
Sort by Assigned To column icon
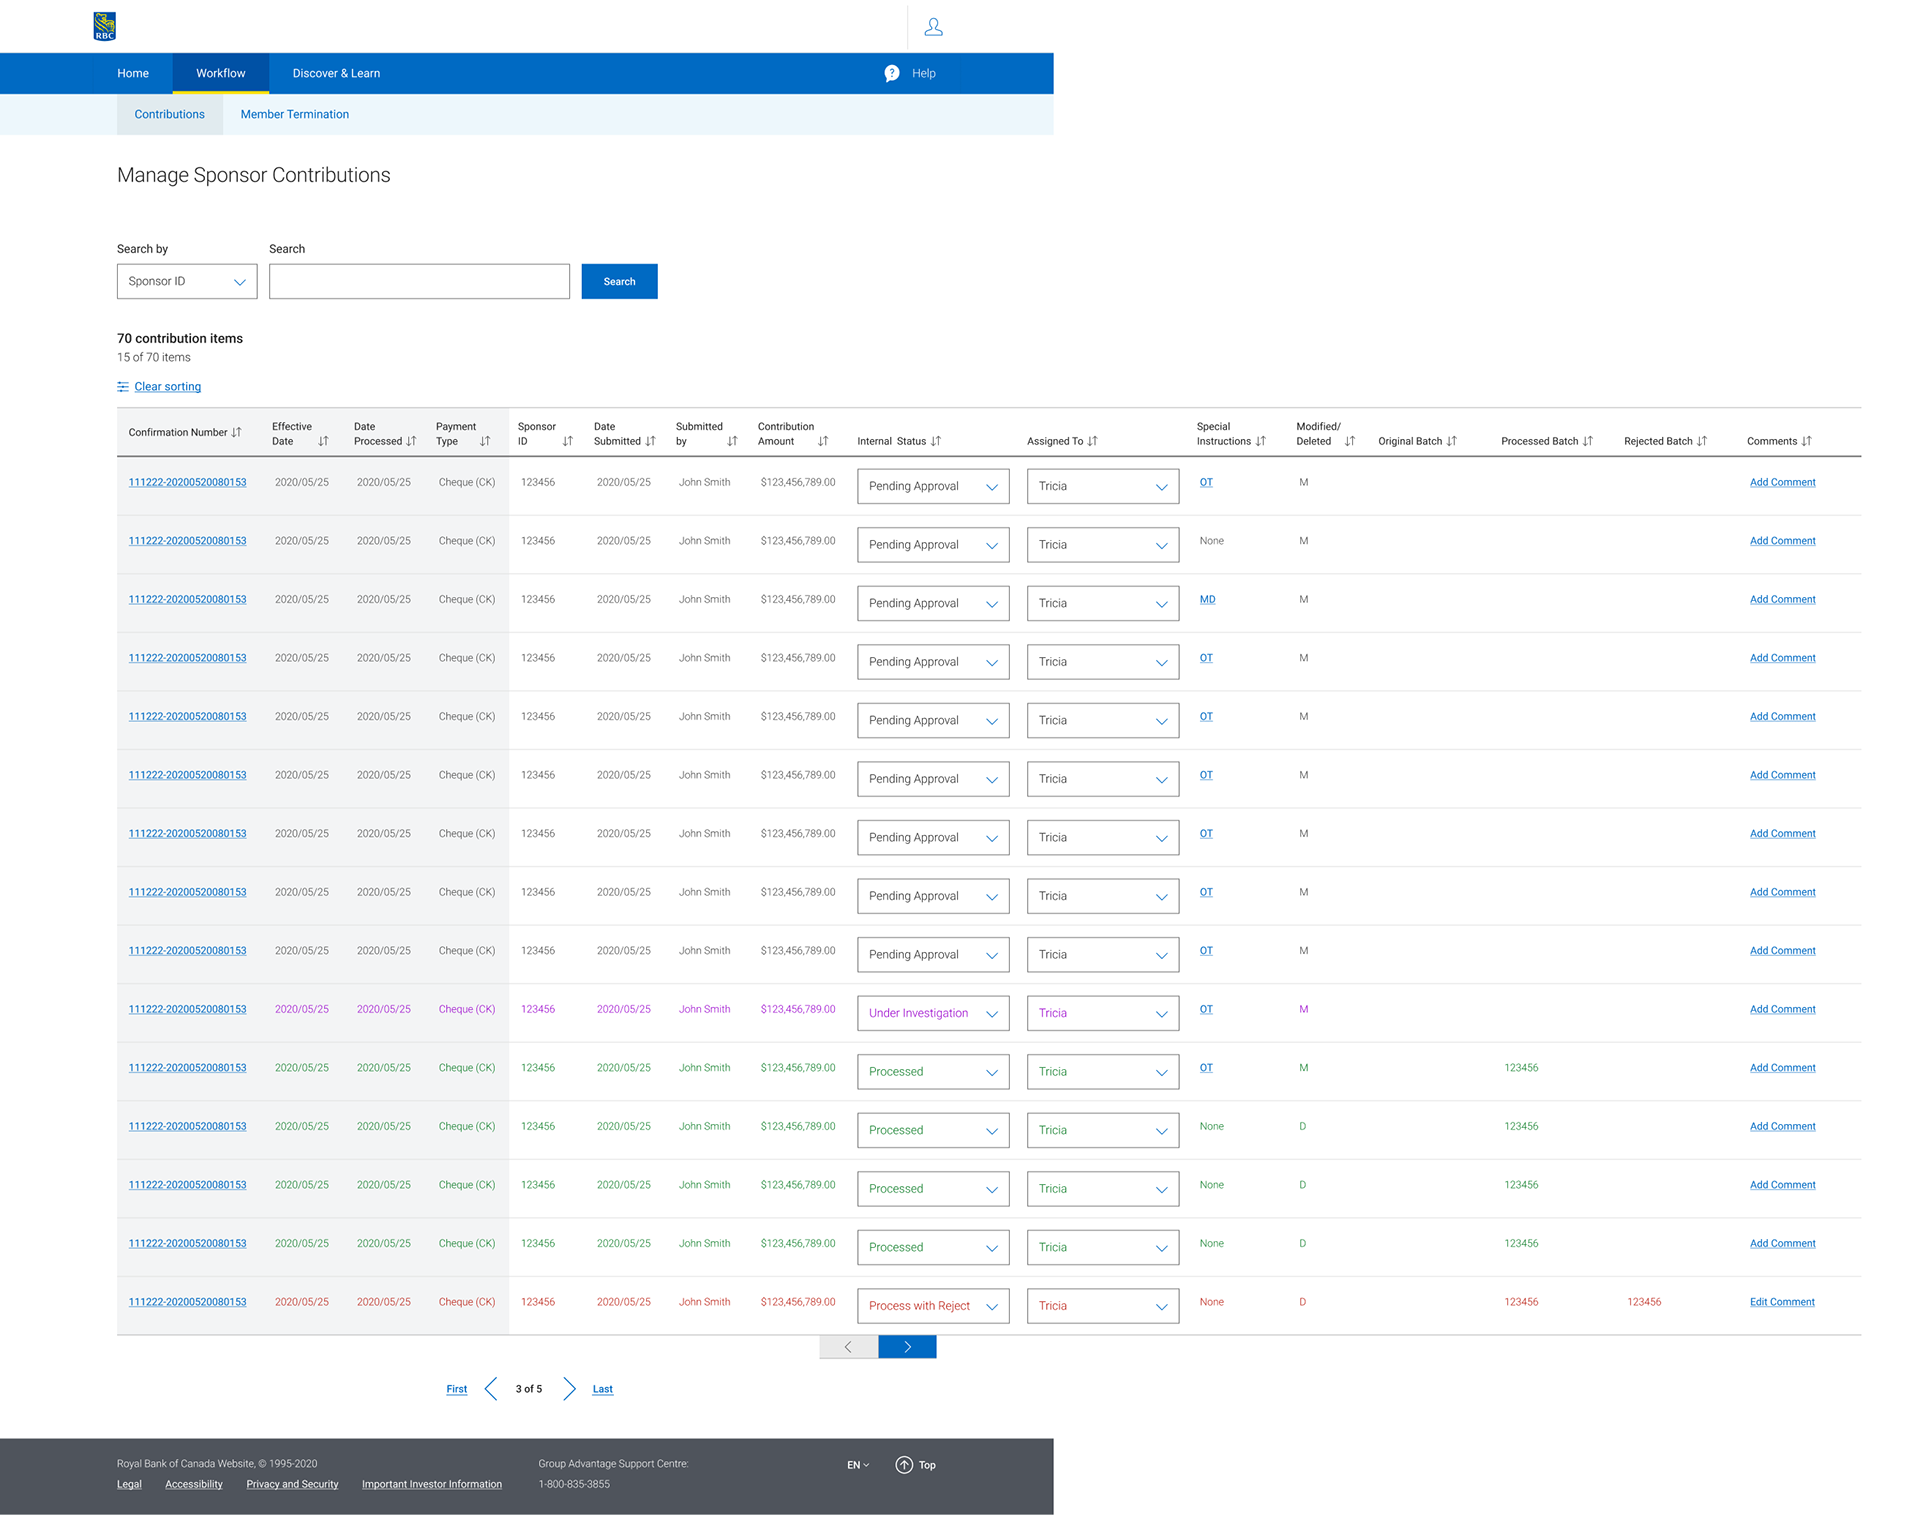tap(1093, 441)
